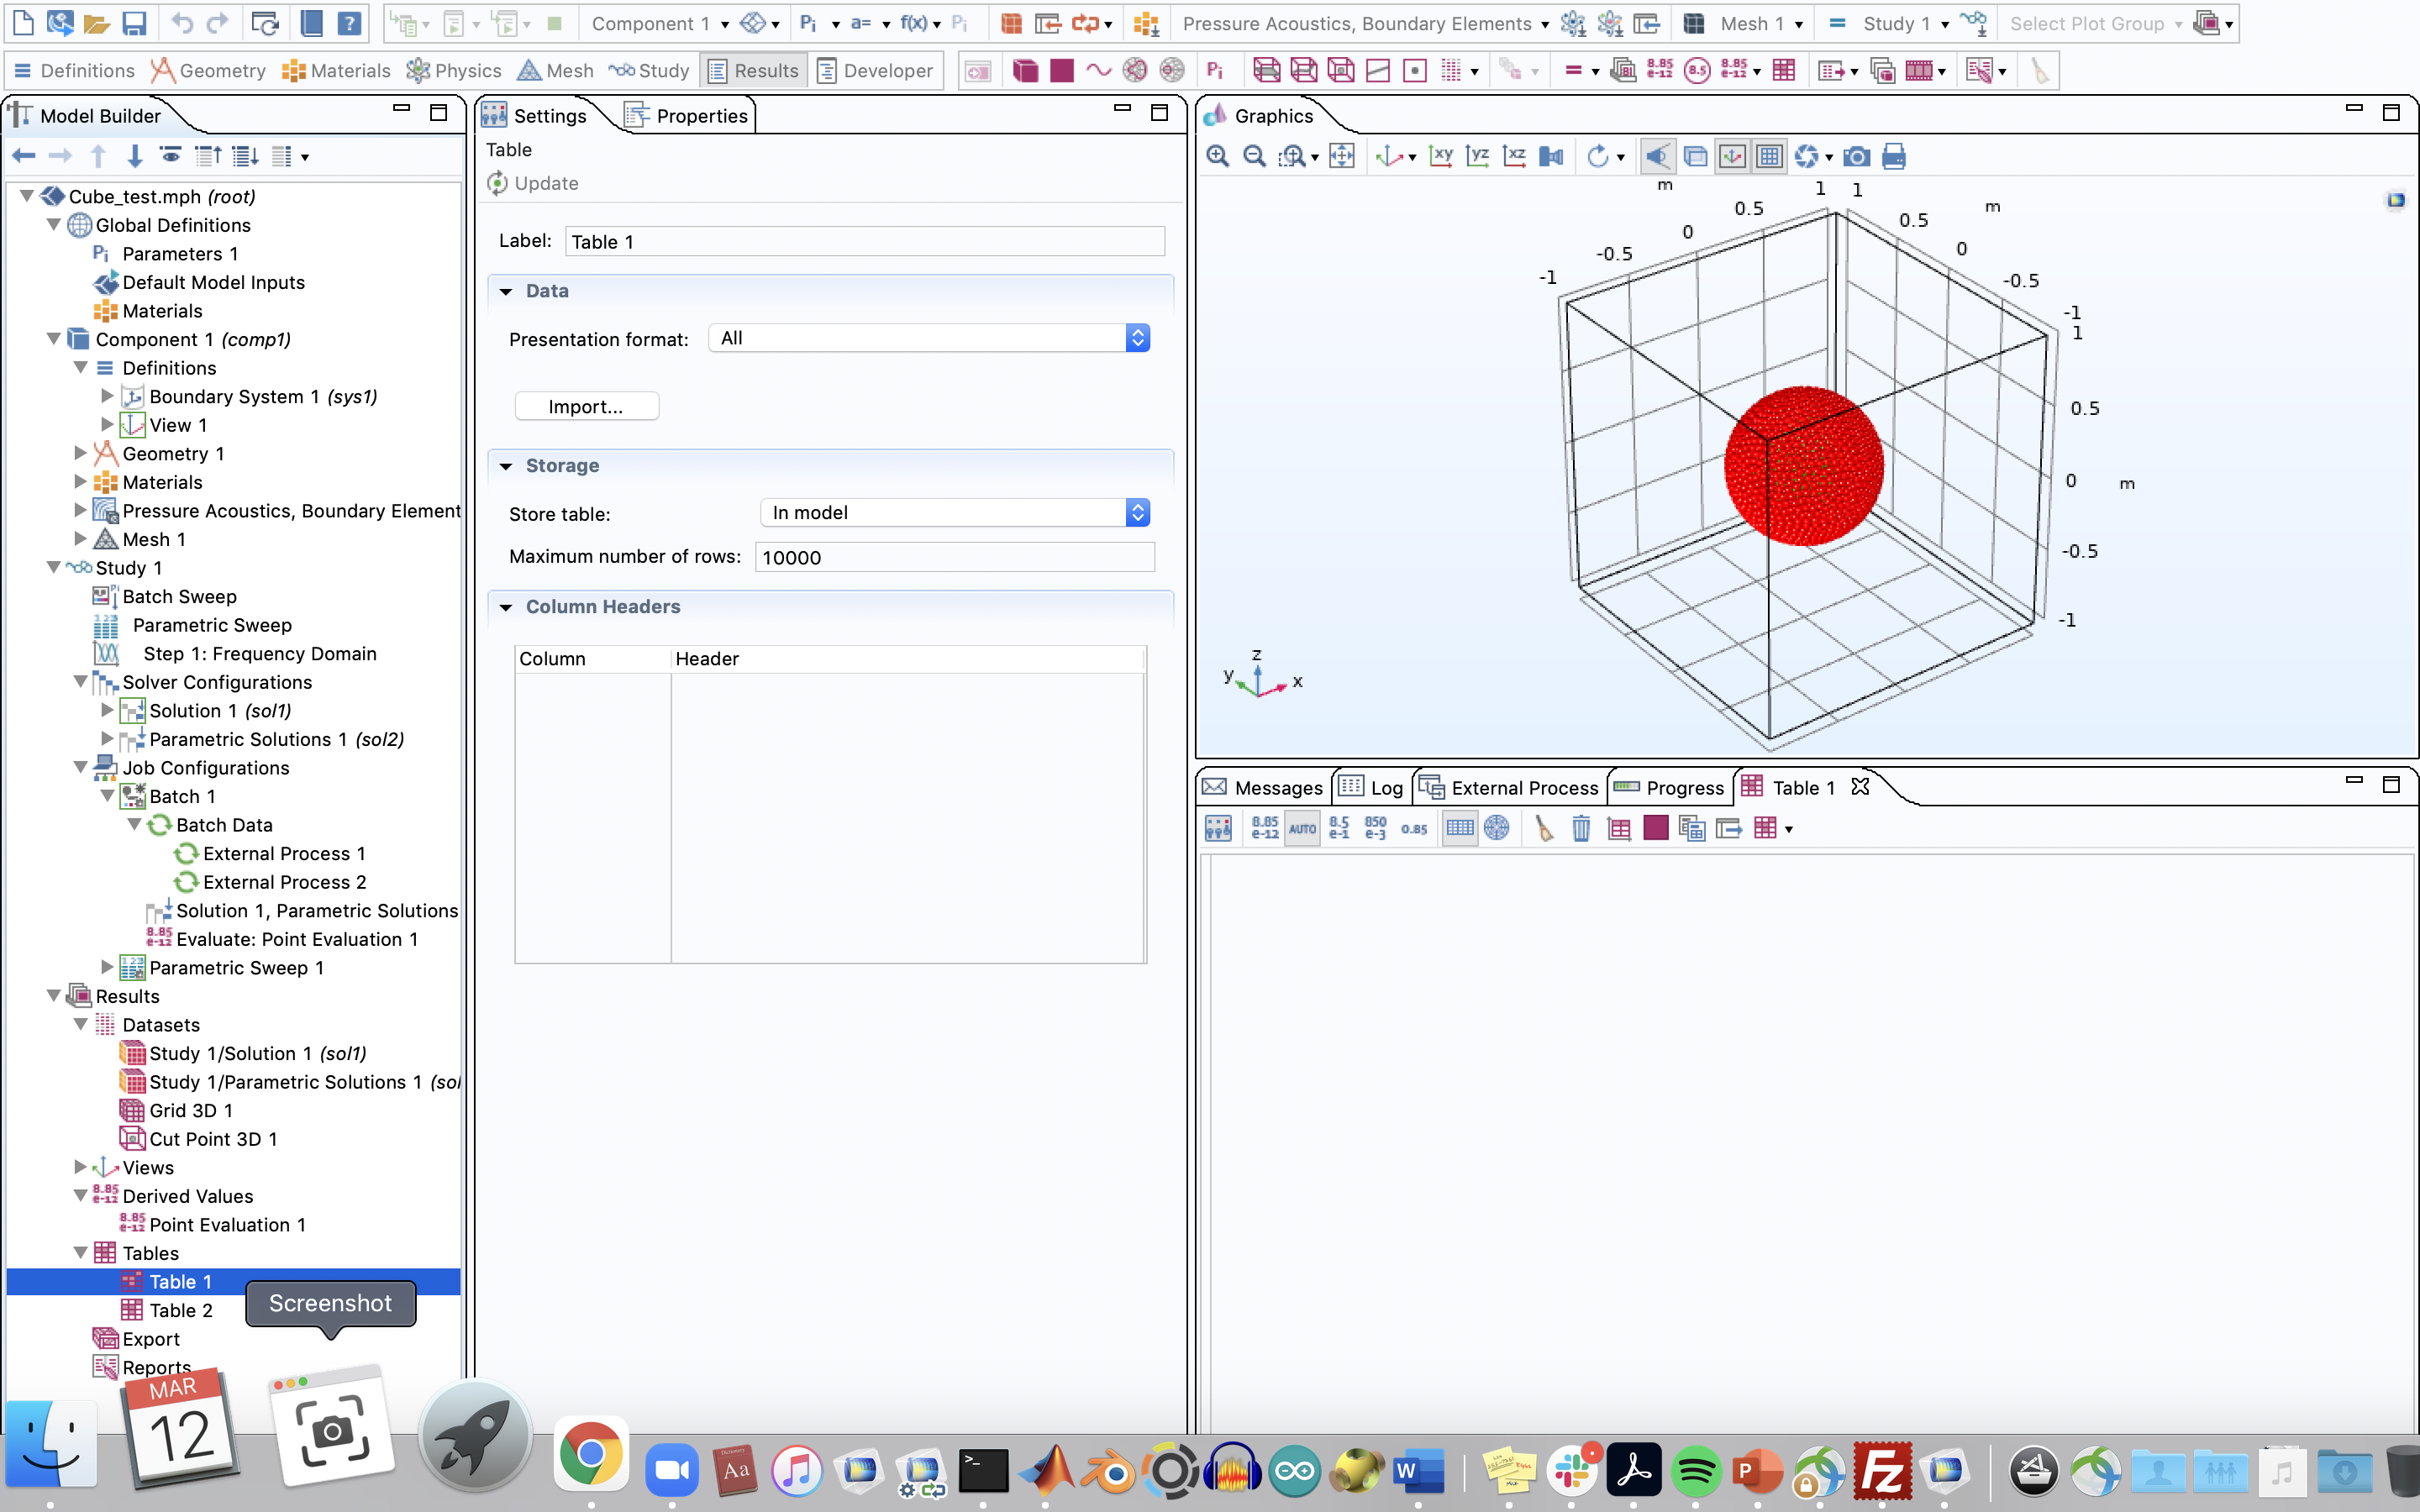2420x1512 pixels.
Task: Collapse the Column Headers section
Action: [506, 607]
